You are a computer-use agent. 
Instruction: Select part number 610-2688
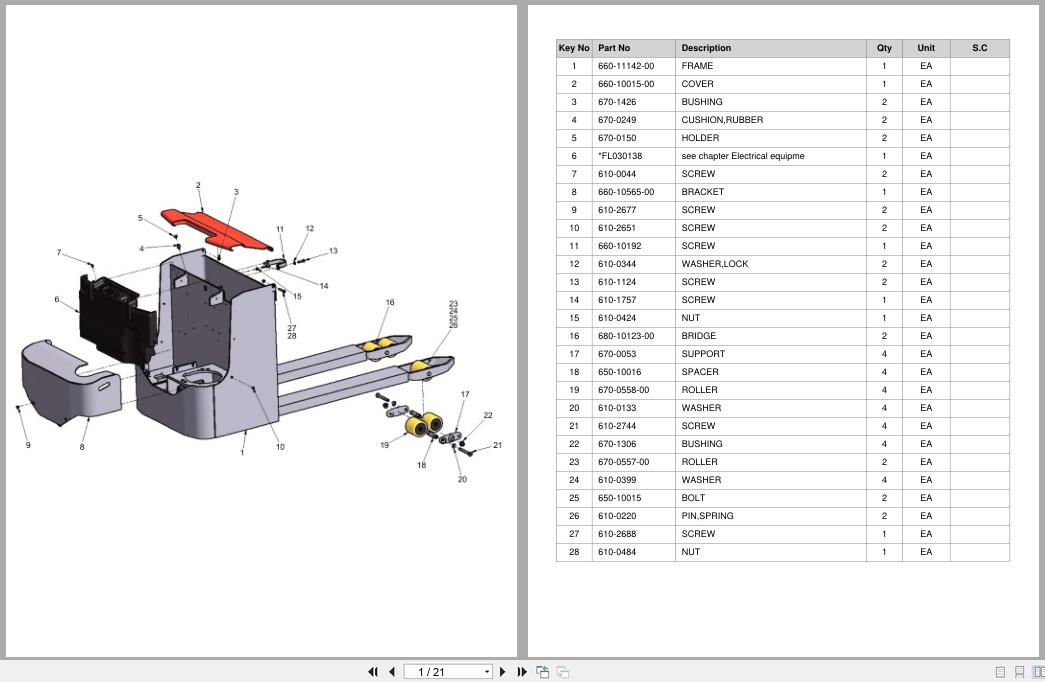coord(617,534)
